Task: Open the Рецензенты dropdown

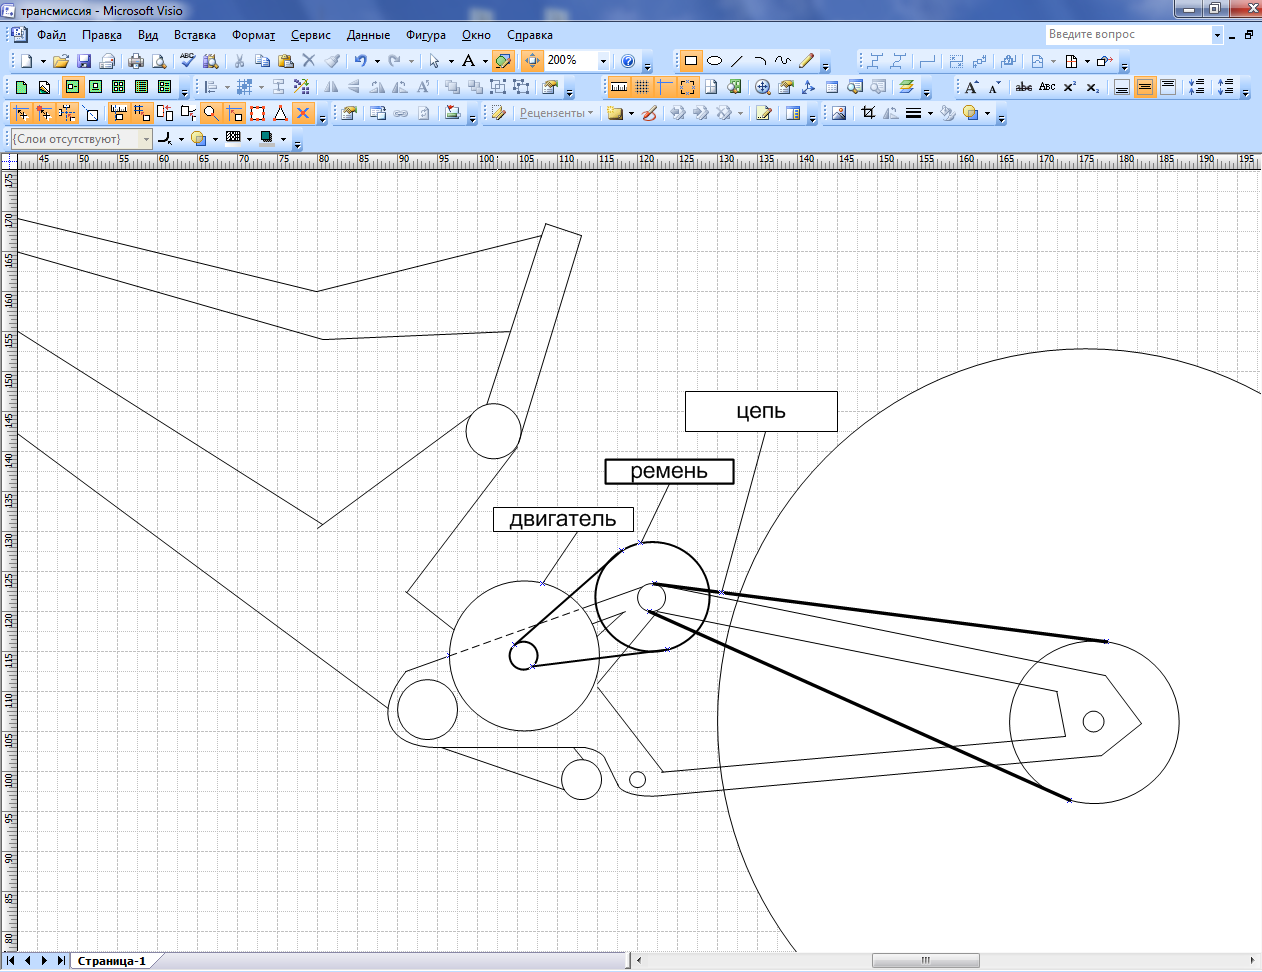Action: pyautogui.click(x=556, y=113)
